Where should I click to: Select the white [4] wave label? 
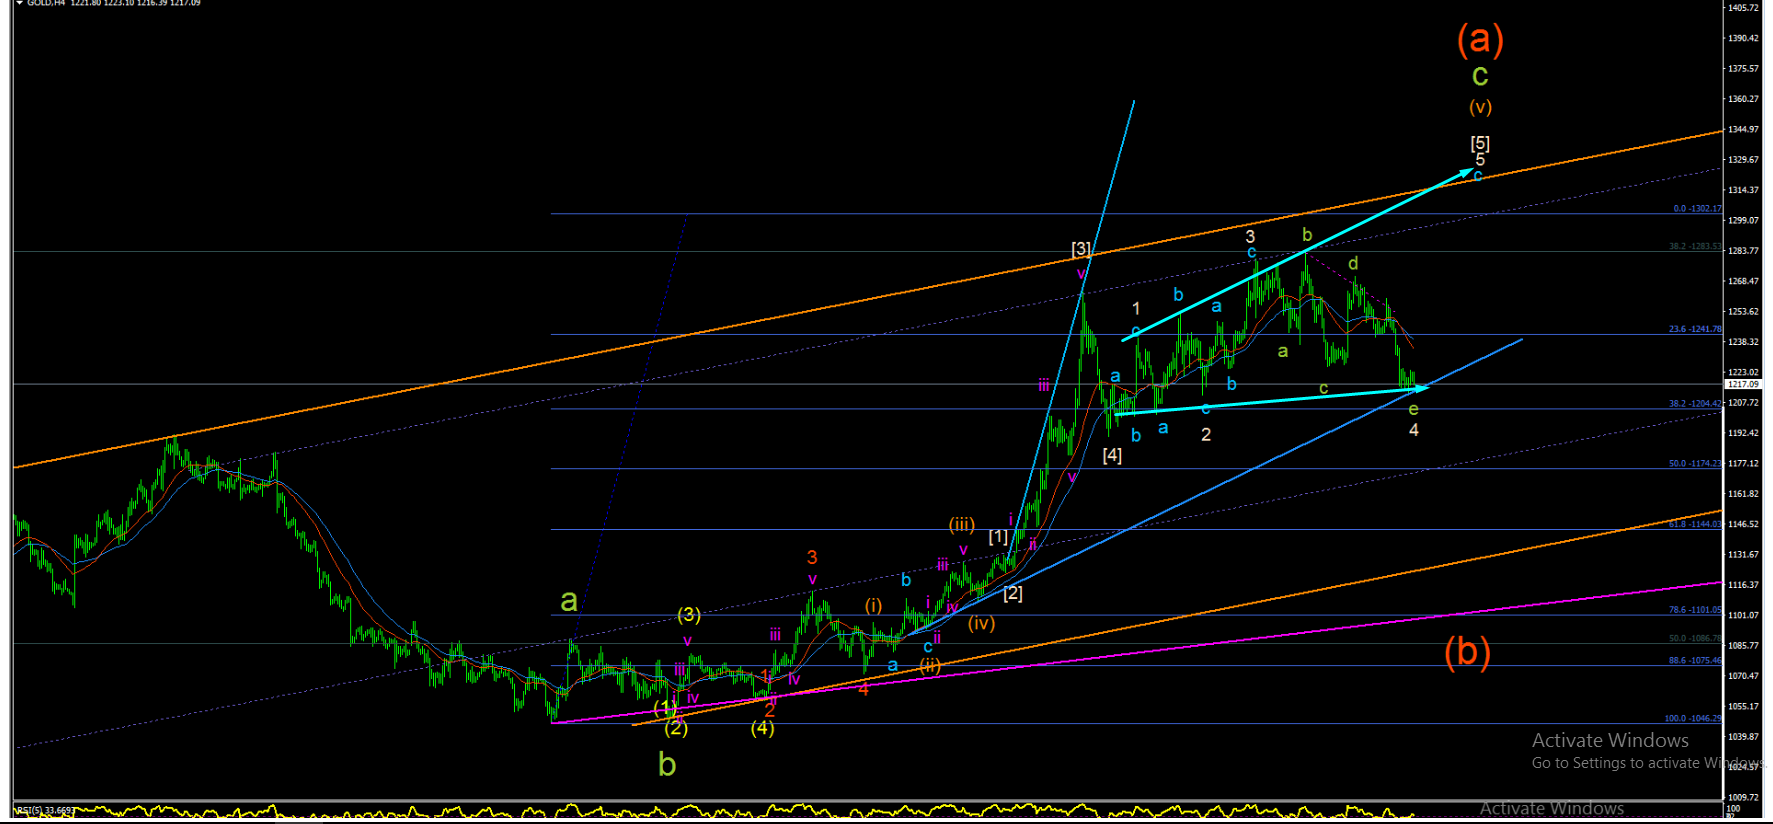tap(1112, 456)
